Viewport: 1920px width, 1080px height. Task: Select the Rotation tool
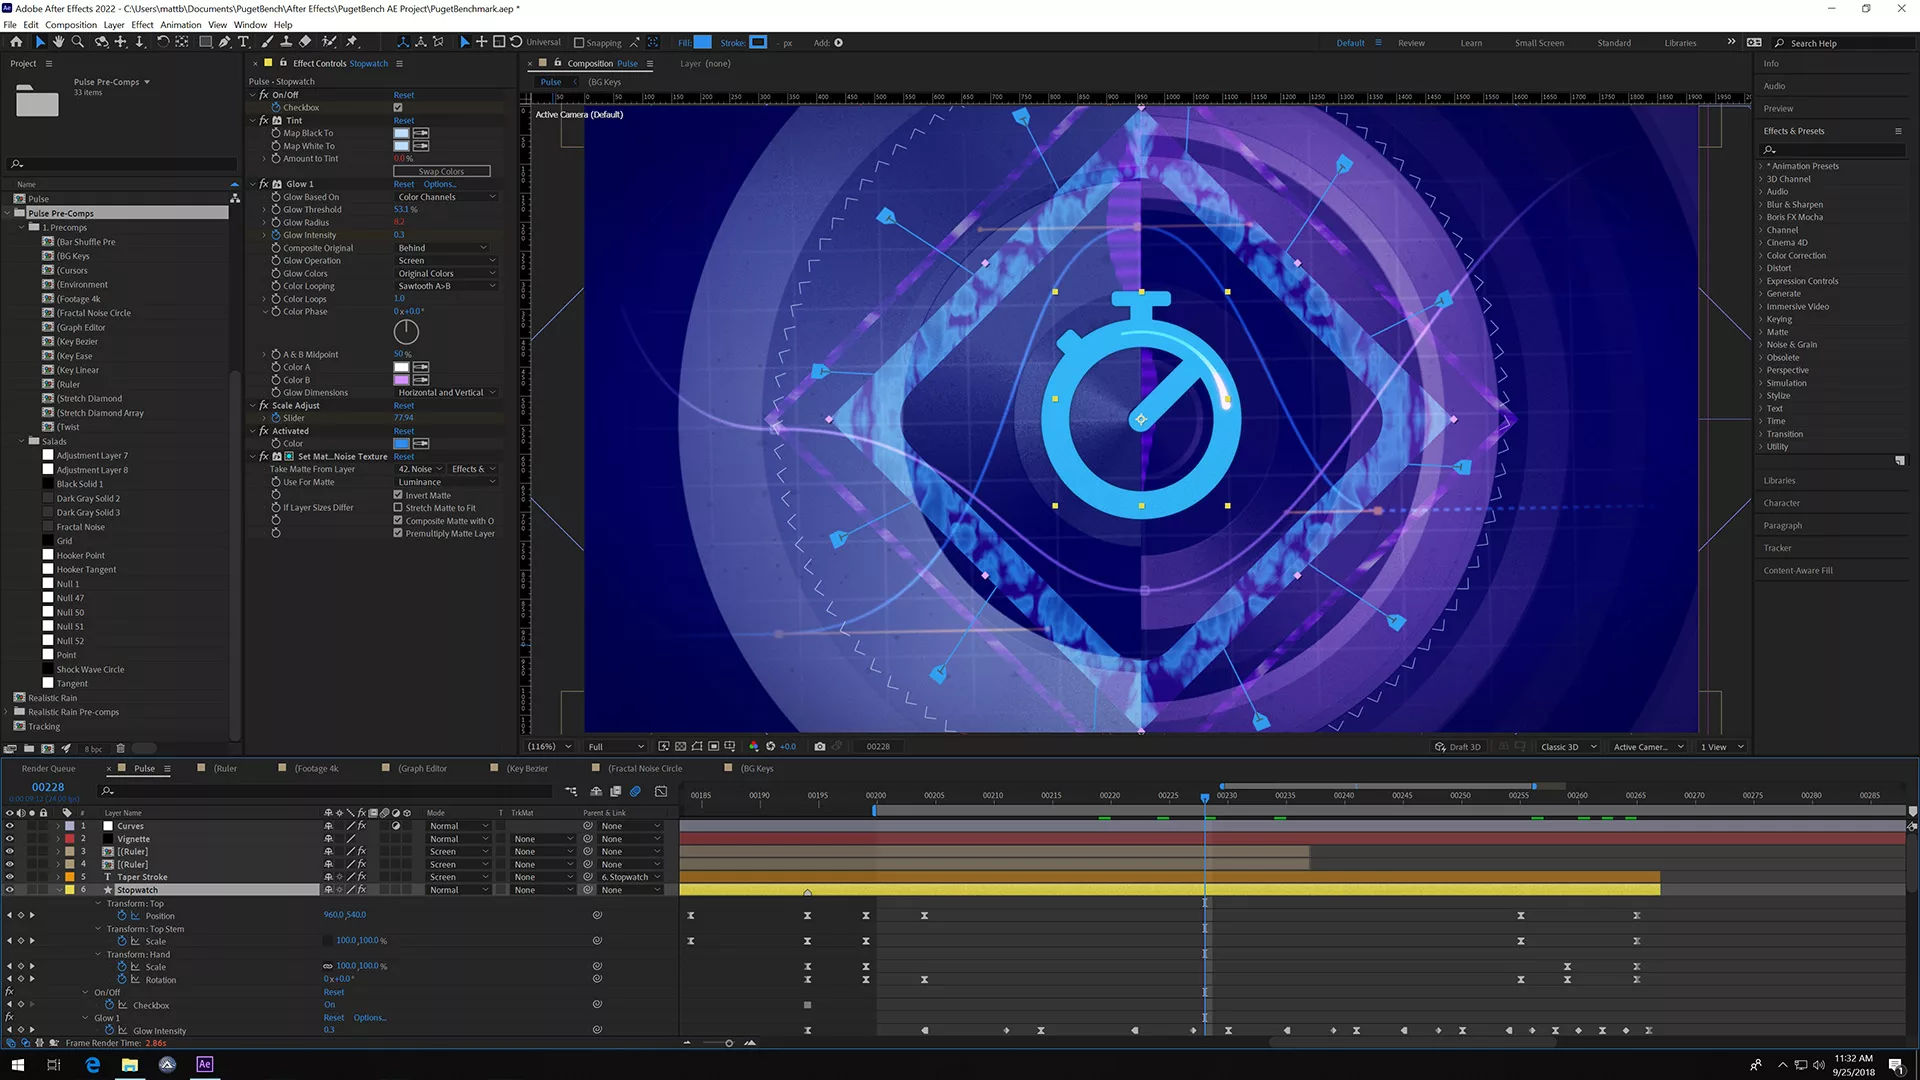164,42
